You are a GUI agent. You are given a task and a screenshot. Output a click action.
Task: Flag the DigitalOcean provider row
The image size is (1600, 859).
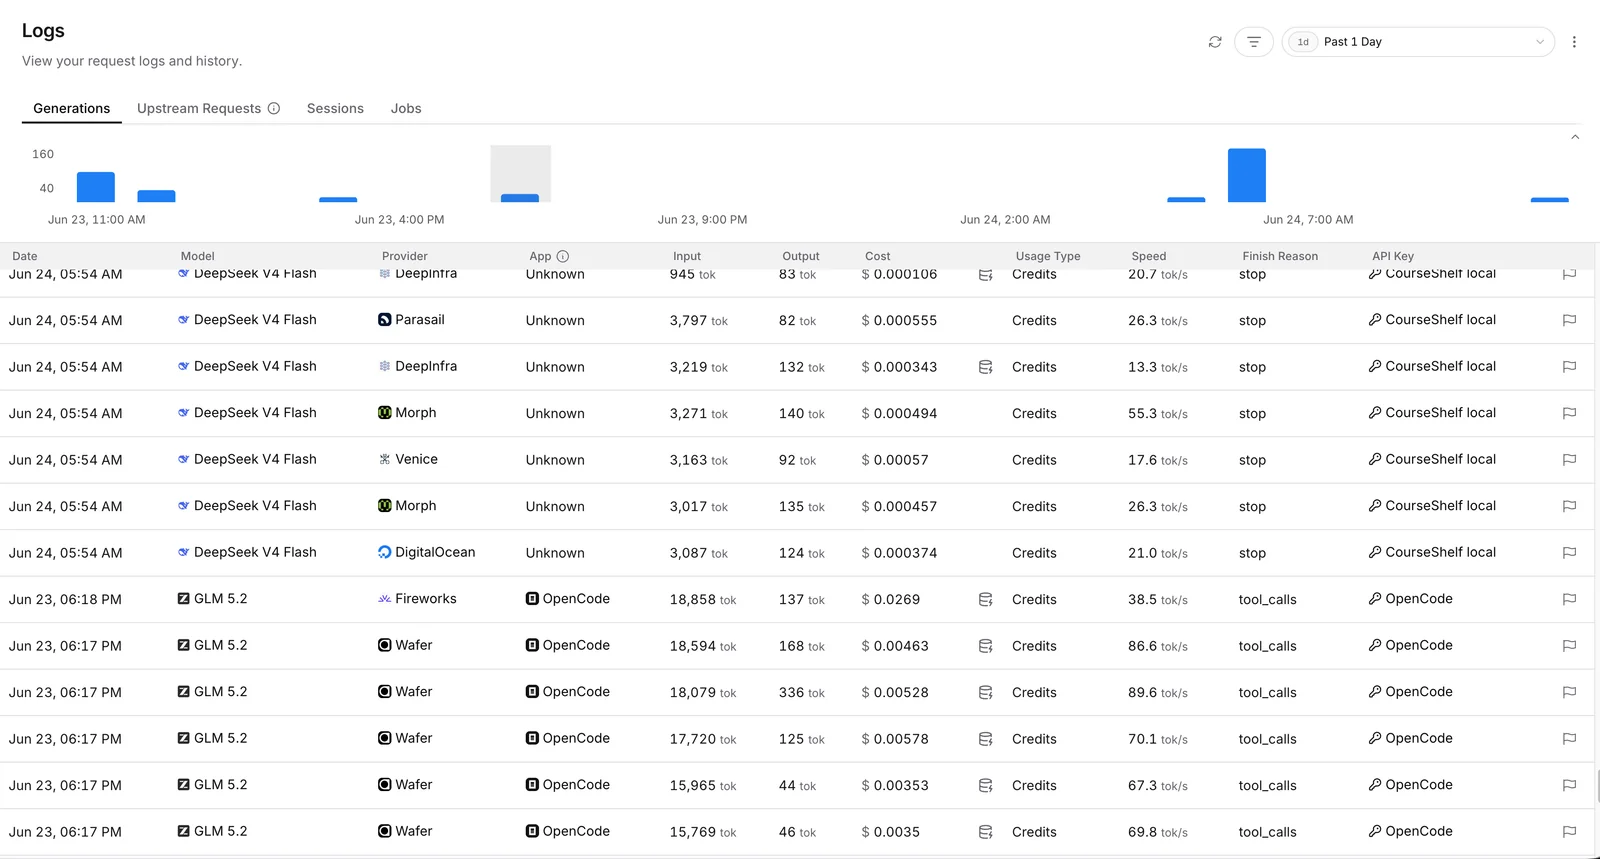[x=1569, y=553]
